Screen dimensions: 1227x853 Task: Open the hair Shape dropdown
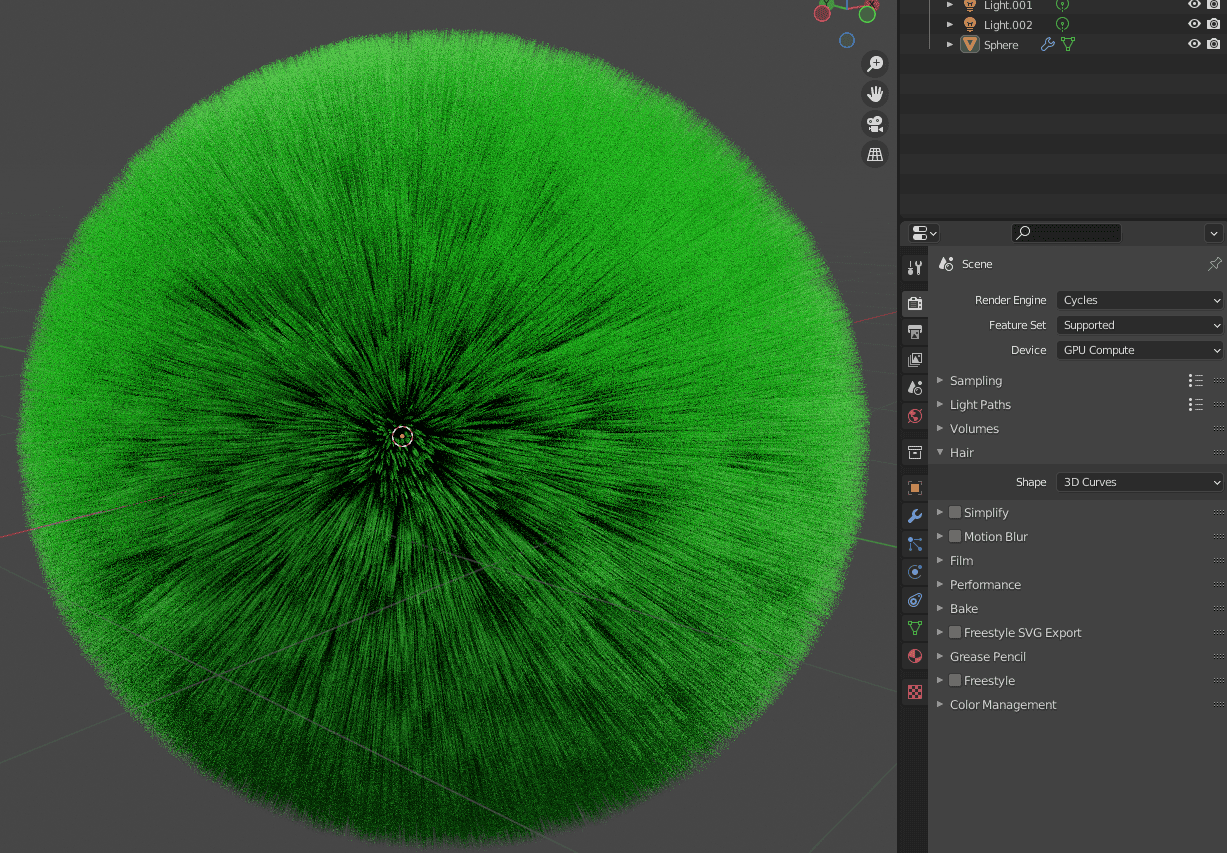click(1139, 481)
